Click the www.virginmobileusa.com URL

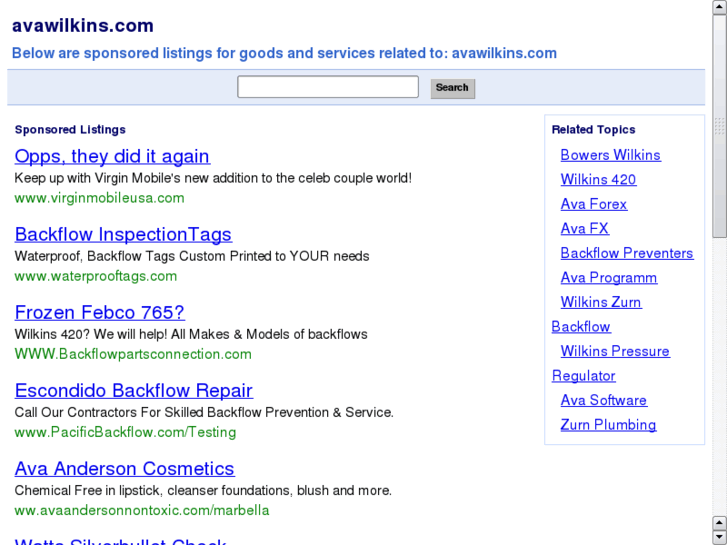pos(99,198)
